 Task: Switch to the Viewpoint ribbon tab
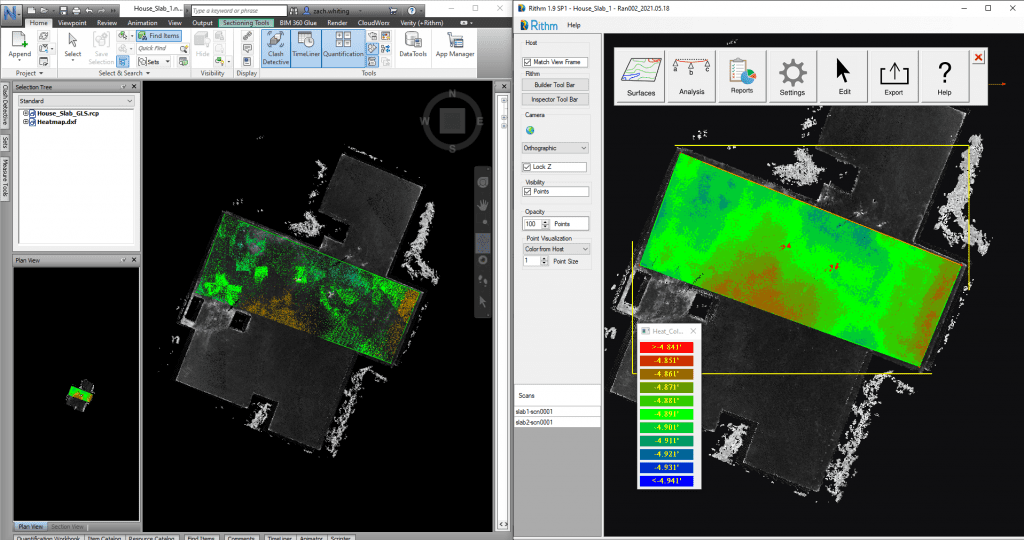click(x=72, y=23)
